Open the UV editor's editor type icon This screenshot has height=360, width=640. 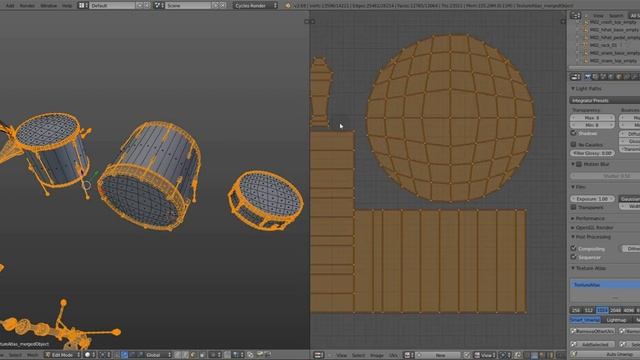pyautogui.click(x=319, y=355)
